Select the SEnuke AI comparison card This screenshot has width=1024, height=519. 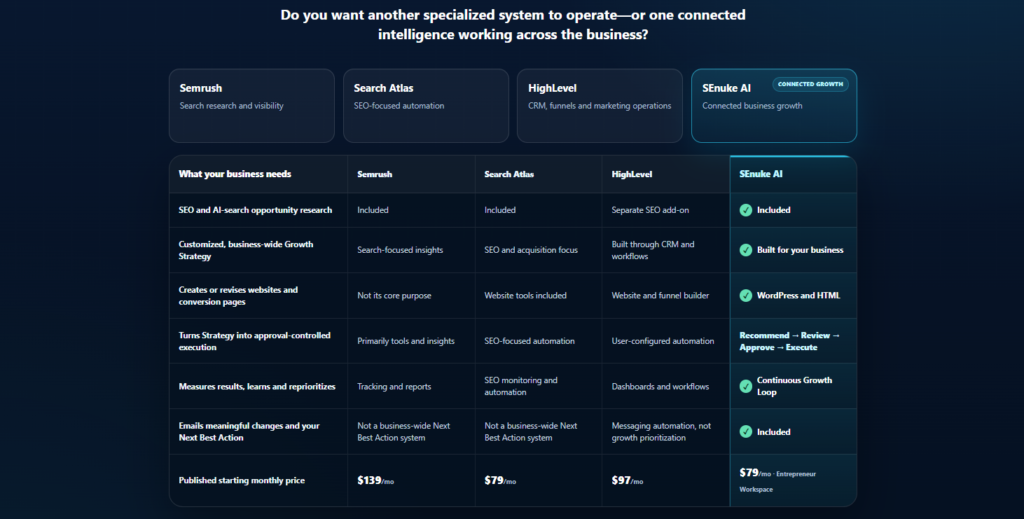[774, 106]
